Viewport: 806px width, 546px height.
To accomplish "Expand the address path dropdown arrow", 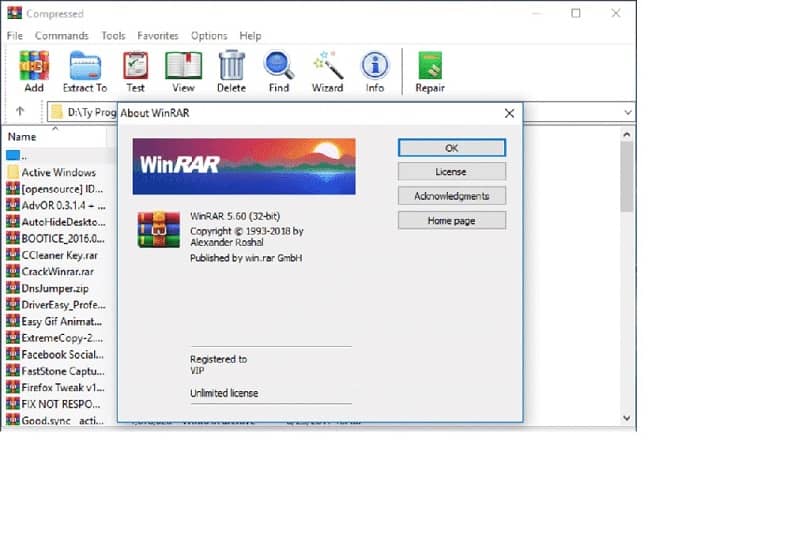I will pyautogui.click(x=628, y=112).
